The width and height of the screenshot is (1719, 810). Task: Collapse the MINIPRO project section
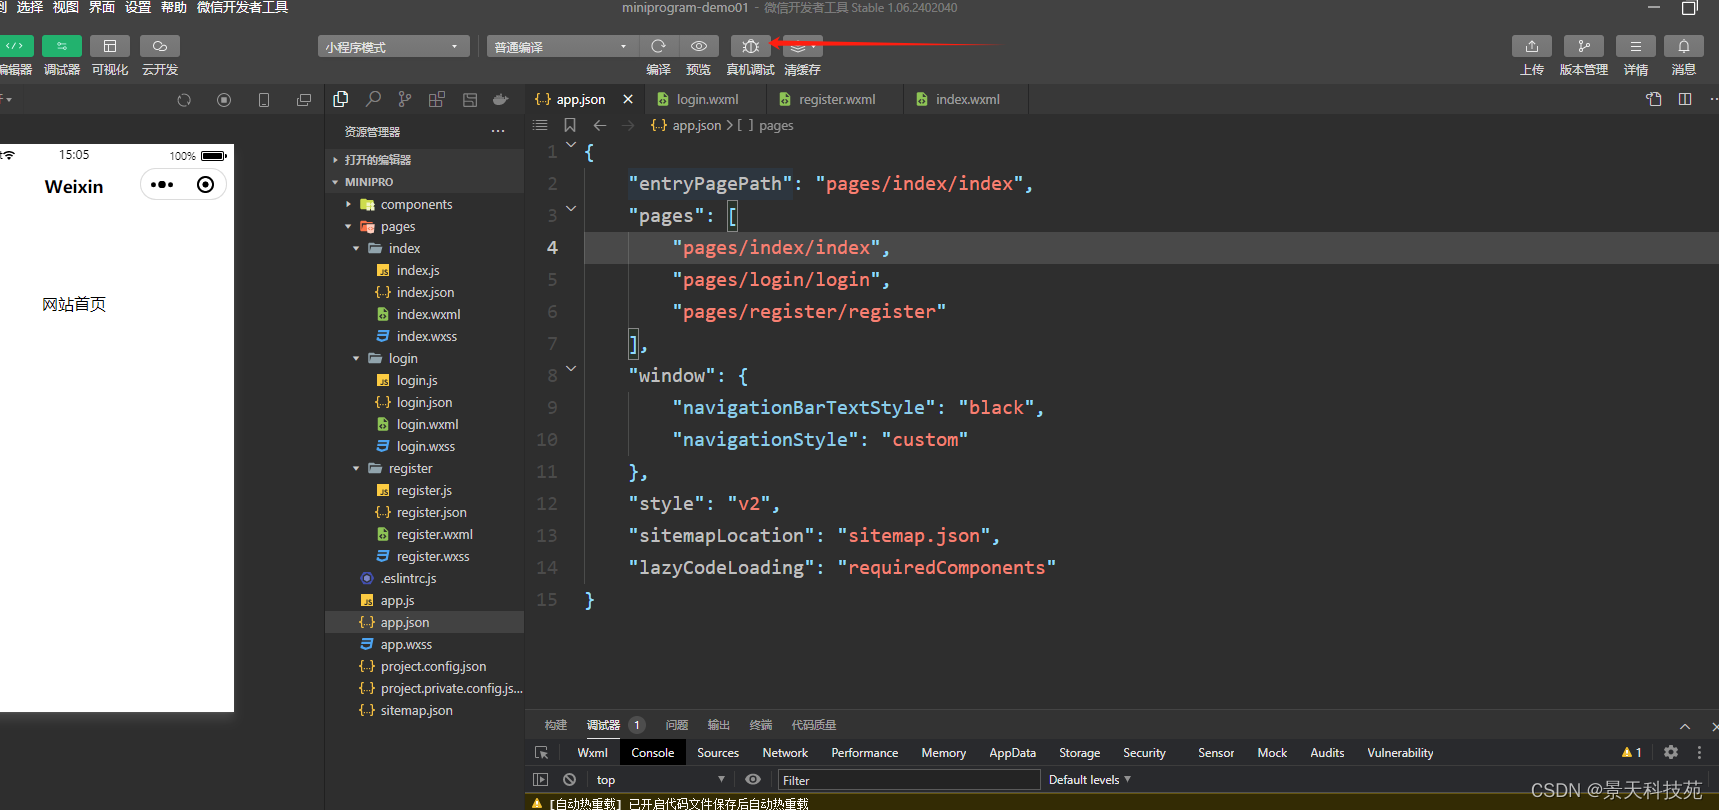tap(425, 182)
